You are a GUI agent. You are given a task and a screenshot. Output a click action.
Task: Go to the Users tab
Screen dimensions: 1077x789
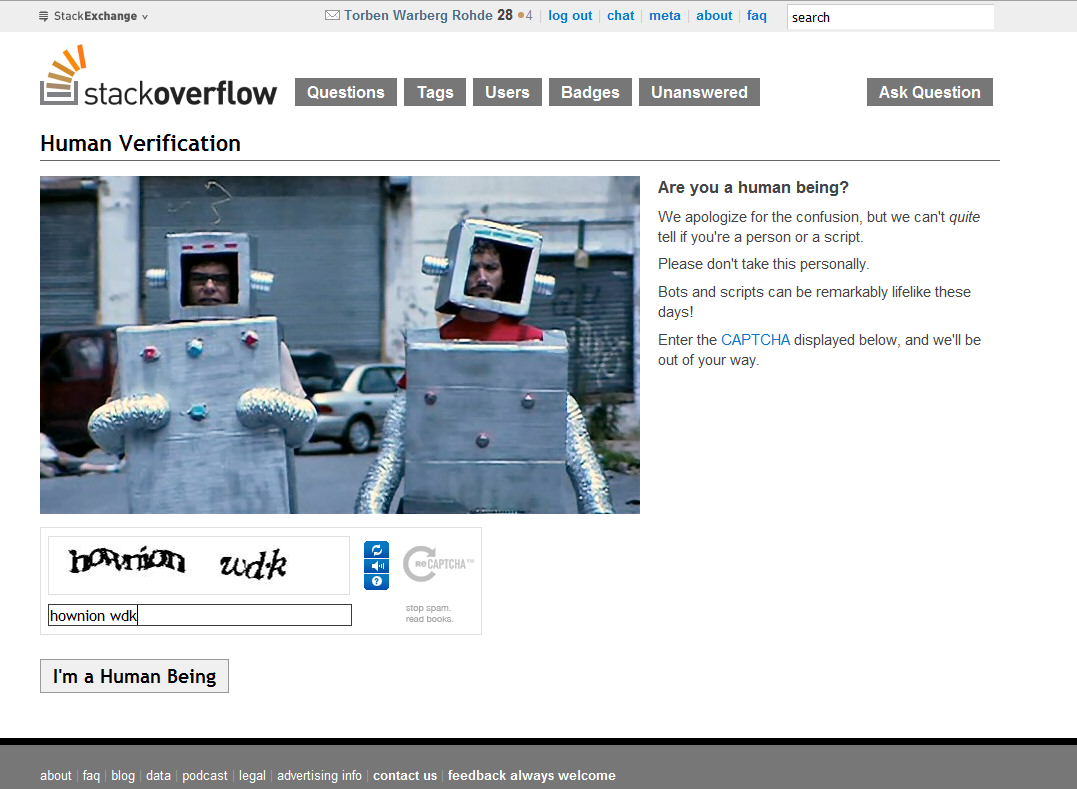pyautogui.click(x=507, y=92)
